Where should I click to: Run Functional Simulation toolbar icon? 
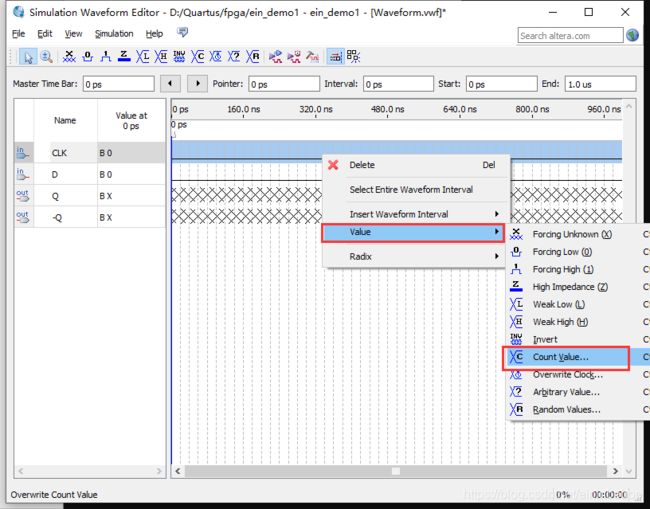pyautogui.click(x=276, y=57)
